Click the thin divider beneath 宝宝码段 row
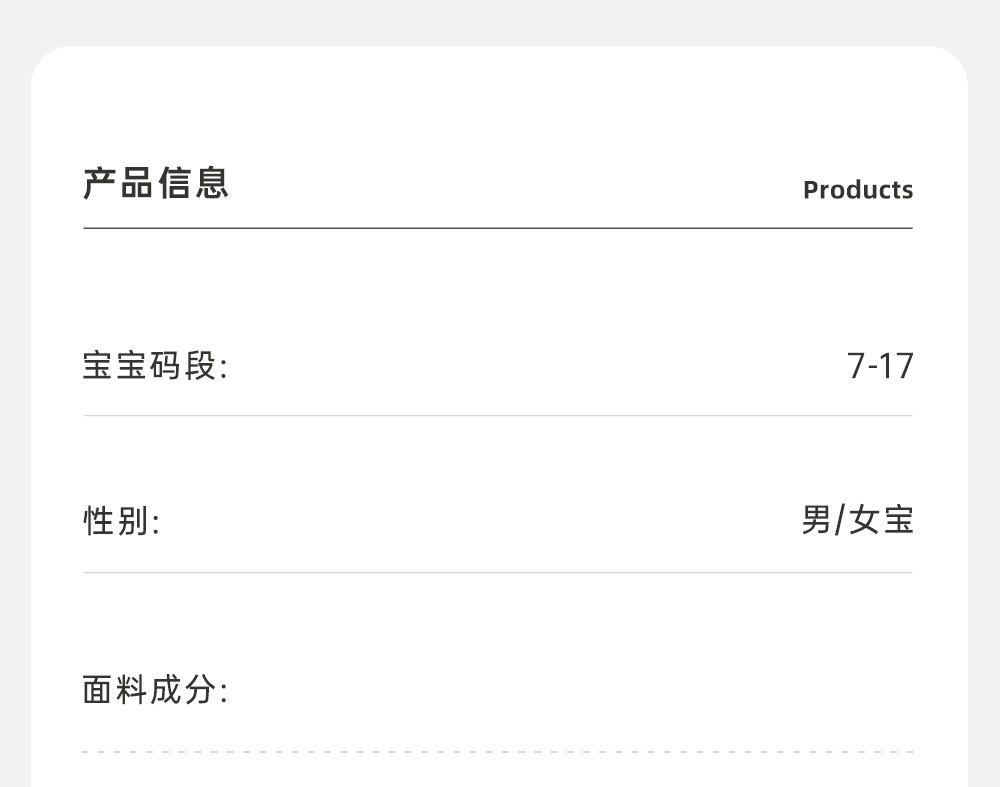Screen dimensions: 1000x787 click(x=497, y=416)
